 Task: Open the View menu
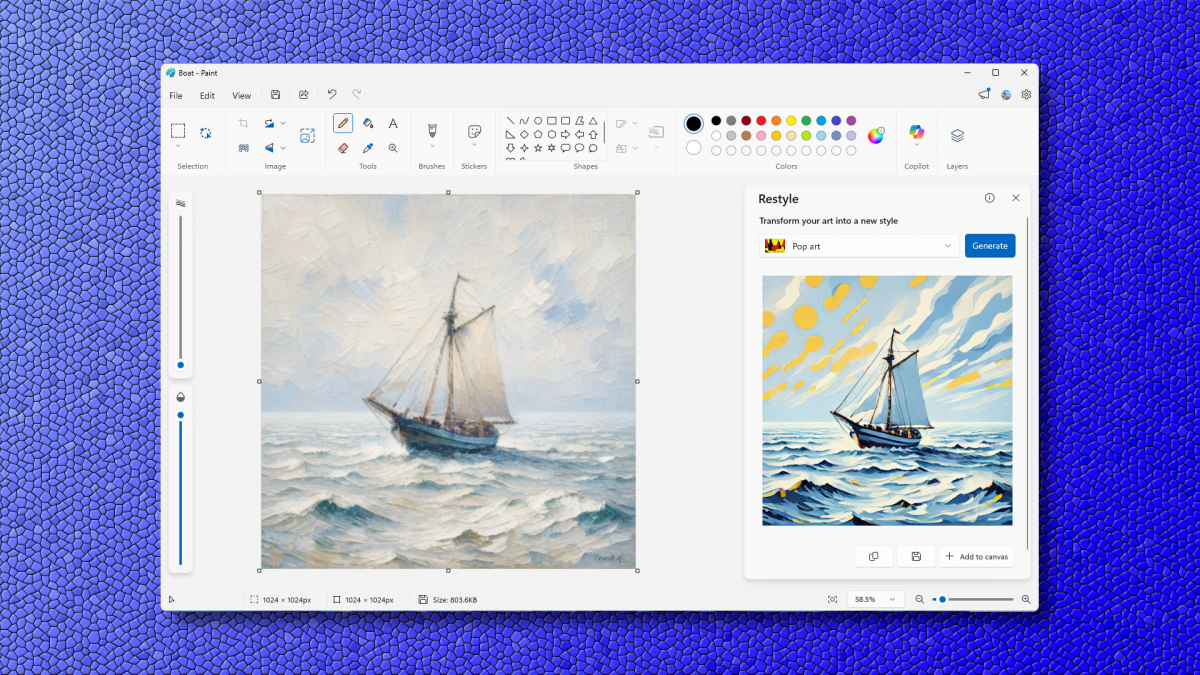click(x=242, y=96)
